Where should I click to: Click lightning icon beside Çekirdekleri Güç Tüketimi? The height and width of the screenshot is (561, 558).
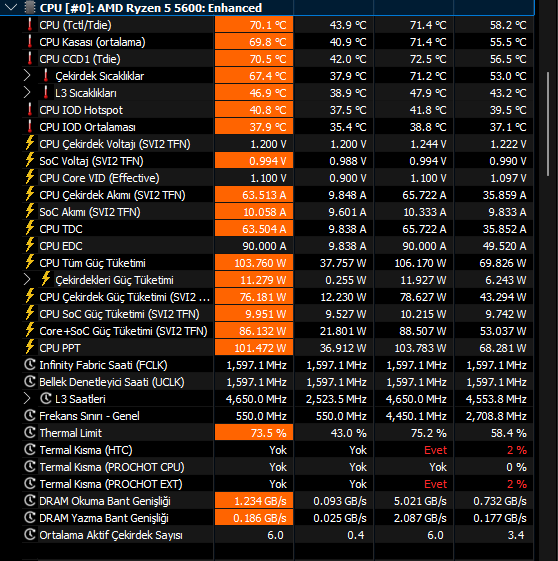click(45, 279)
